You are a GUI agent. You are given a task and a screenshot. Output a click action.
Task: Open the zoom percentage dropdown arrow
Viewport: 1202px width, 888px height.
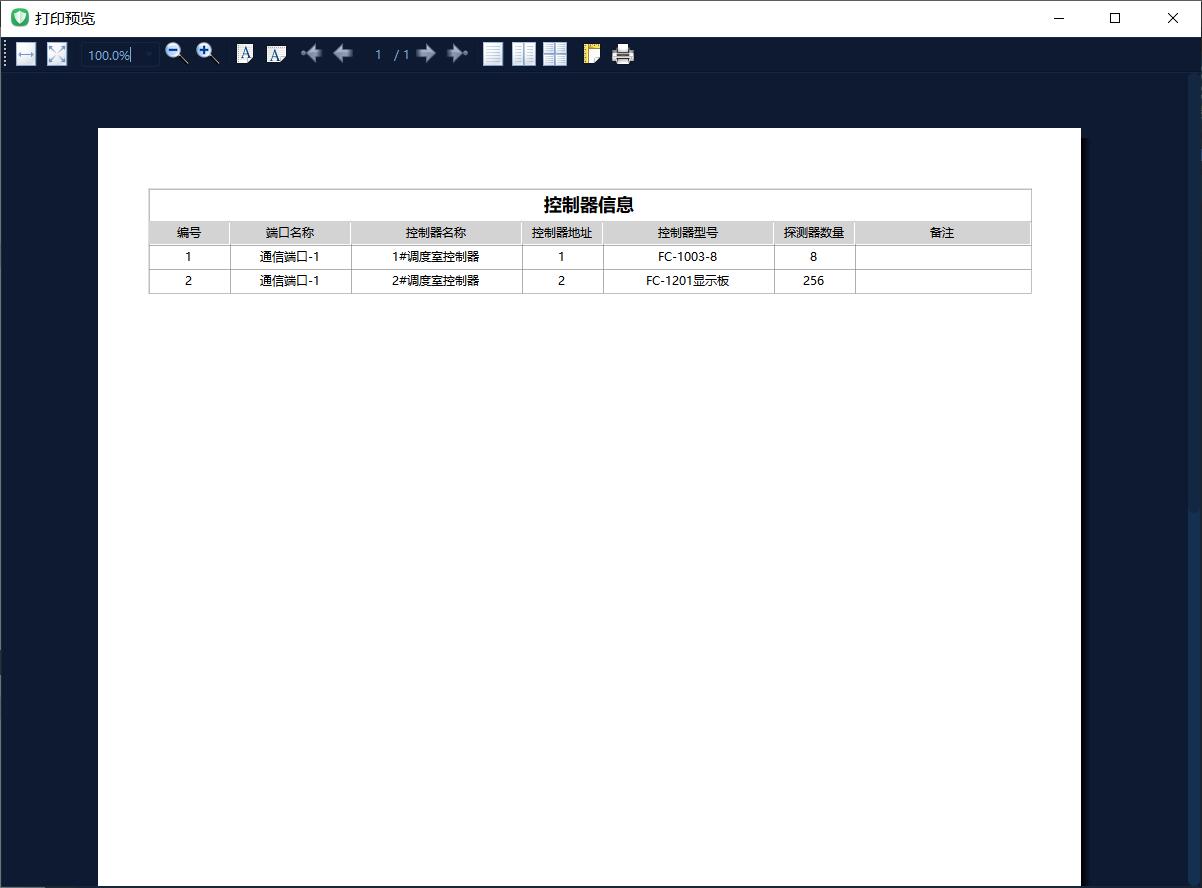coord(149,55)
